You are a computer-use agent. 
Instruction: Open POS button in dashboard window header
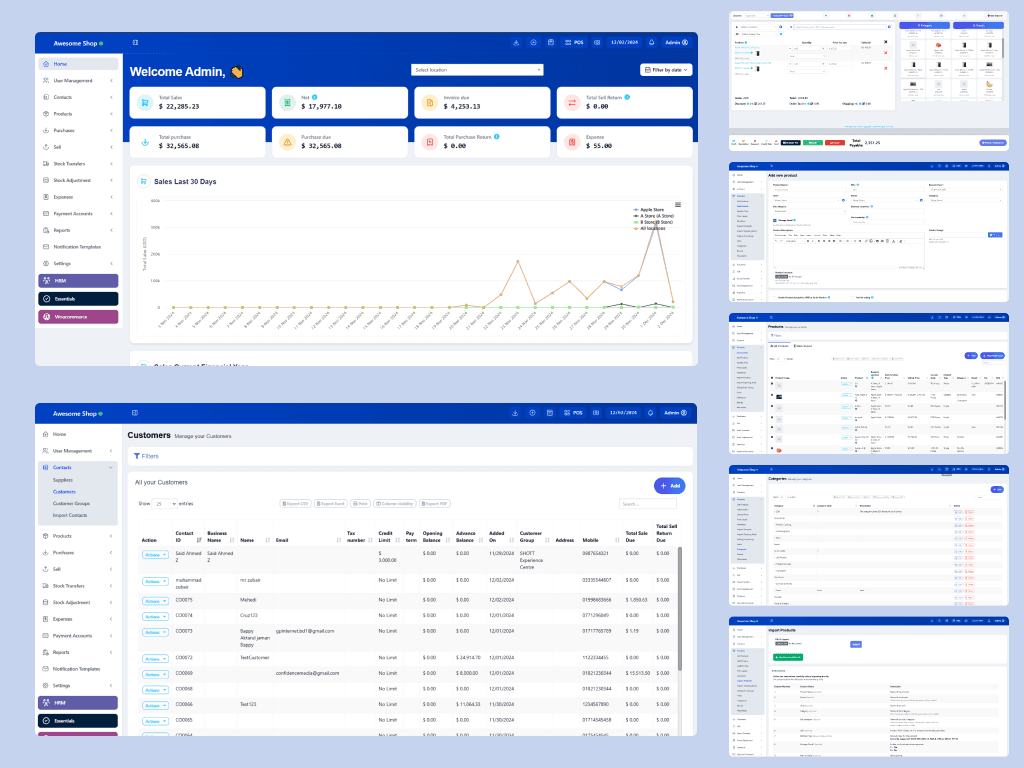574,42
